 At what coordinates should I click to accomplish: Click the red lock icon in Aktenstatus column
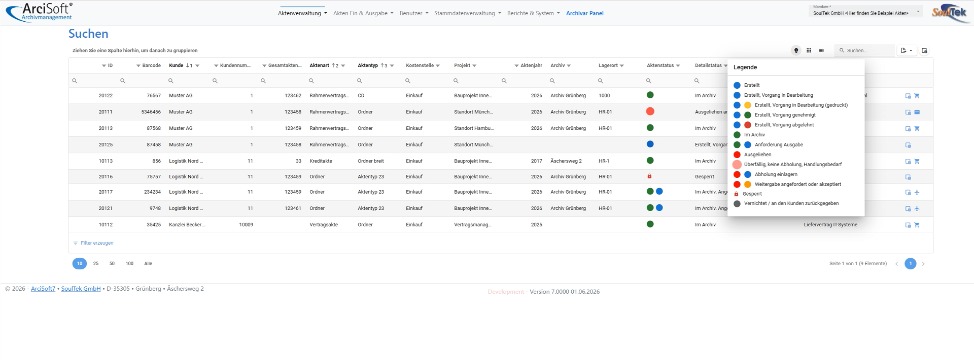[x=650, y=176]
